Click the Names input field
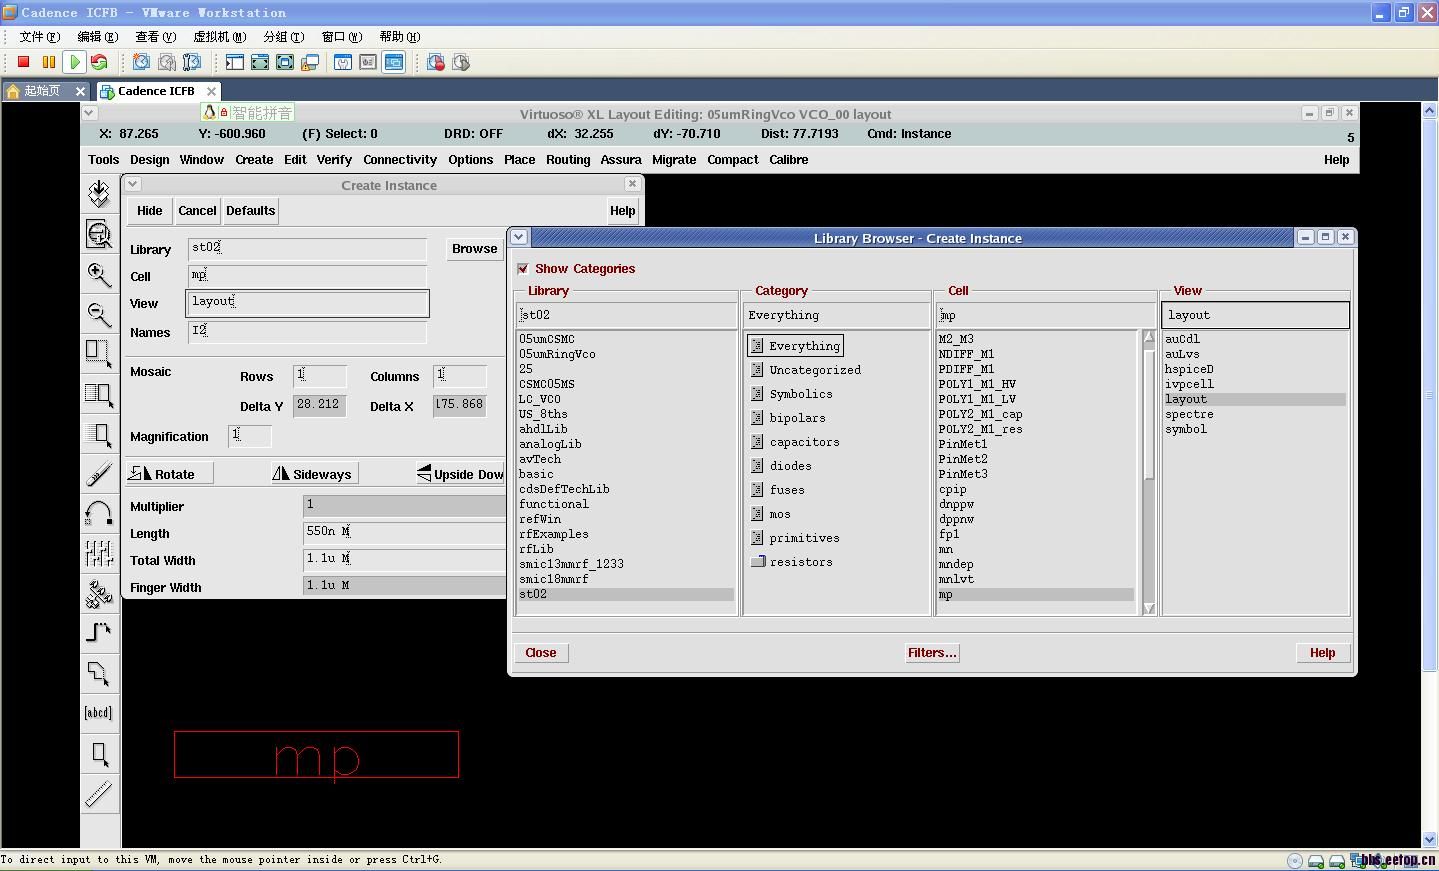The image size is (1439, 871). (x=307, y=331)
